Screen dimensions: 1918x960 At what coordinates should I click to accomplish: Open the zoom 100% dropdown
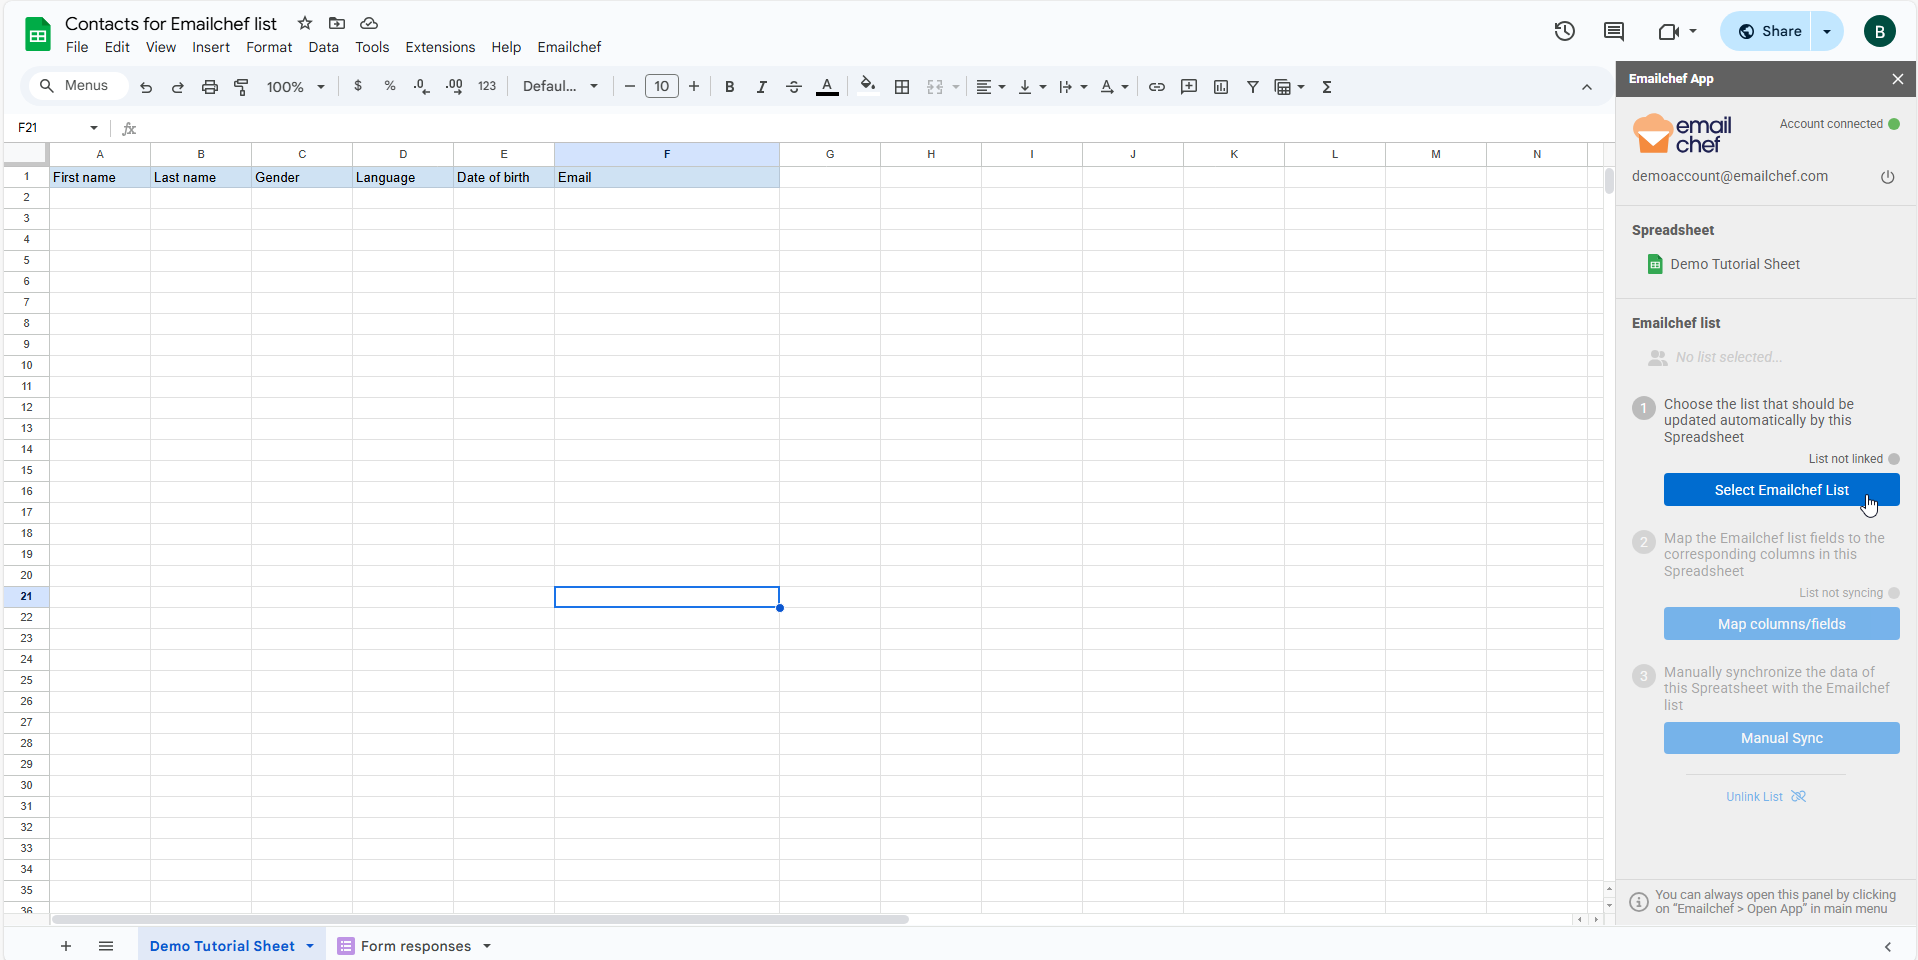(296, 87)
